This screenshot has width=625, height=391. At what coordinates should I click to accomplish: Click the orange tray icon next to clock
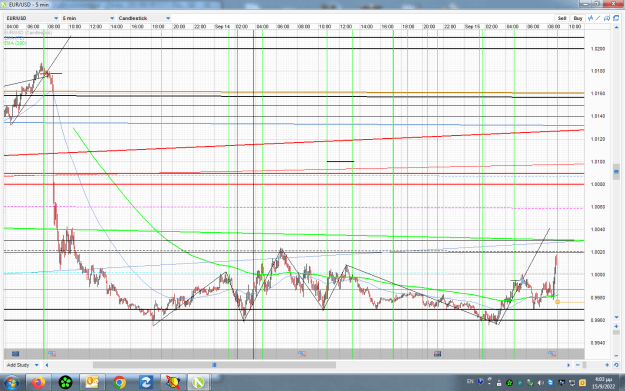[582, 383]
